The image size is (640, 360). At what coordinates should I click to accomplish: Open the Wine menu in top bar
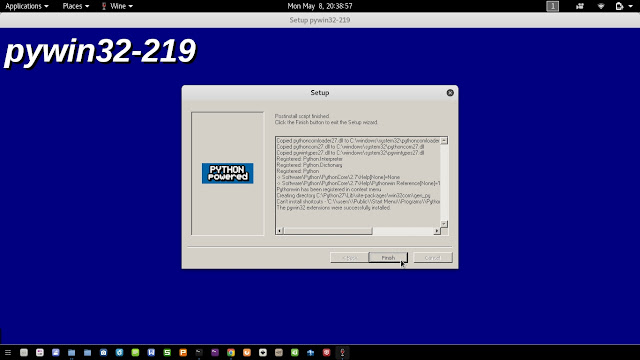pyautogui.click(x=117, y=6)
